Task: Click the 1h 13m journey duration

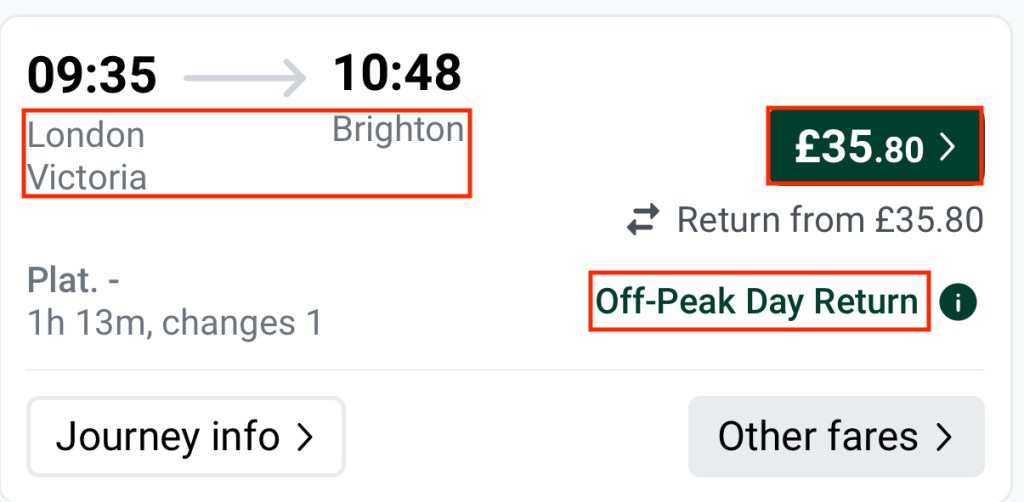Action: tap(88, 323)
